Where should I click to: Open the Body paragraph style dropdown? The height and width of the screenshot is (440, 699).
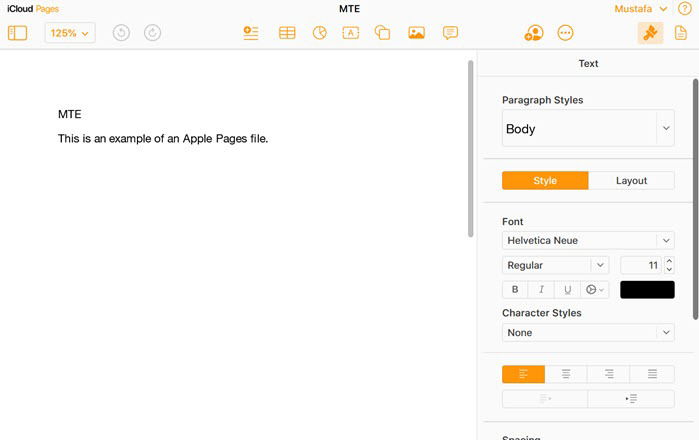pos(588,129)
